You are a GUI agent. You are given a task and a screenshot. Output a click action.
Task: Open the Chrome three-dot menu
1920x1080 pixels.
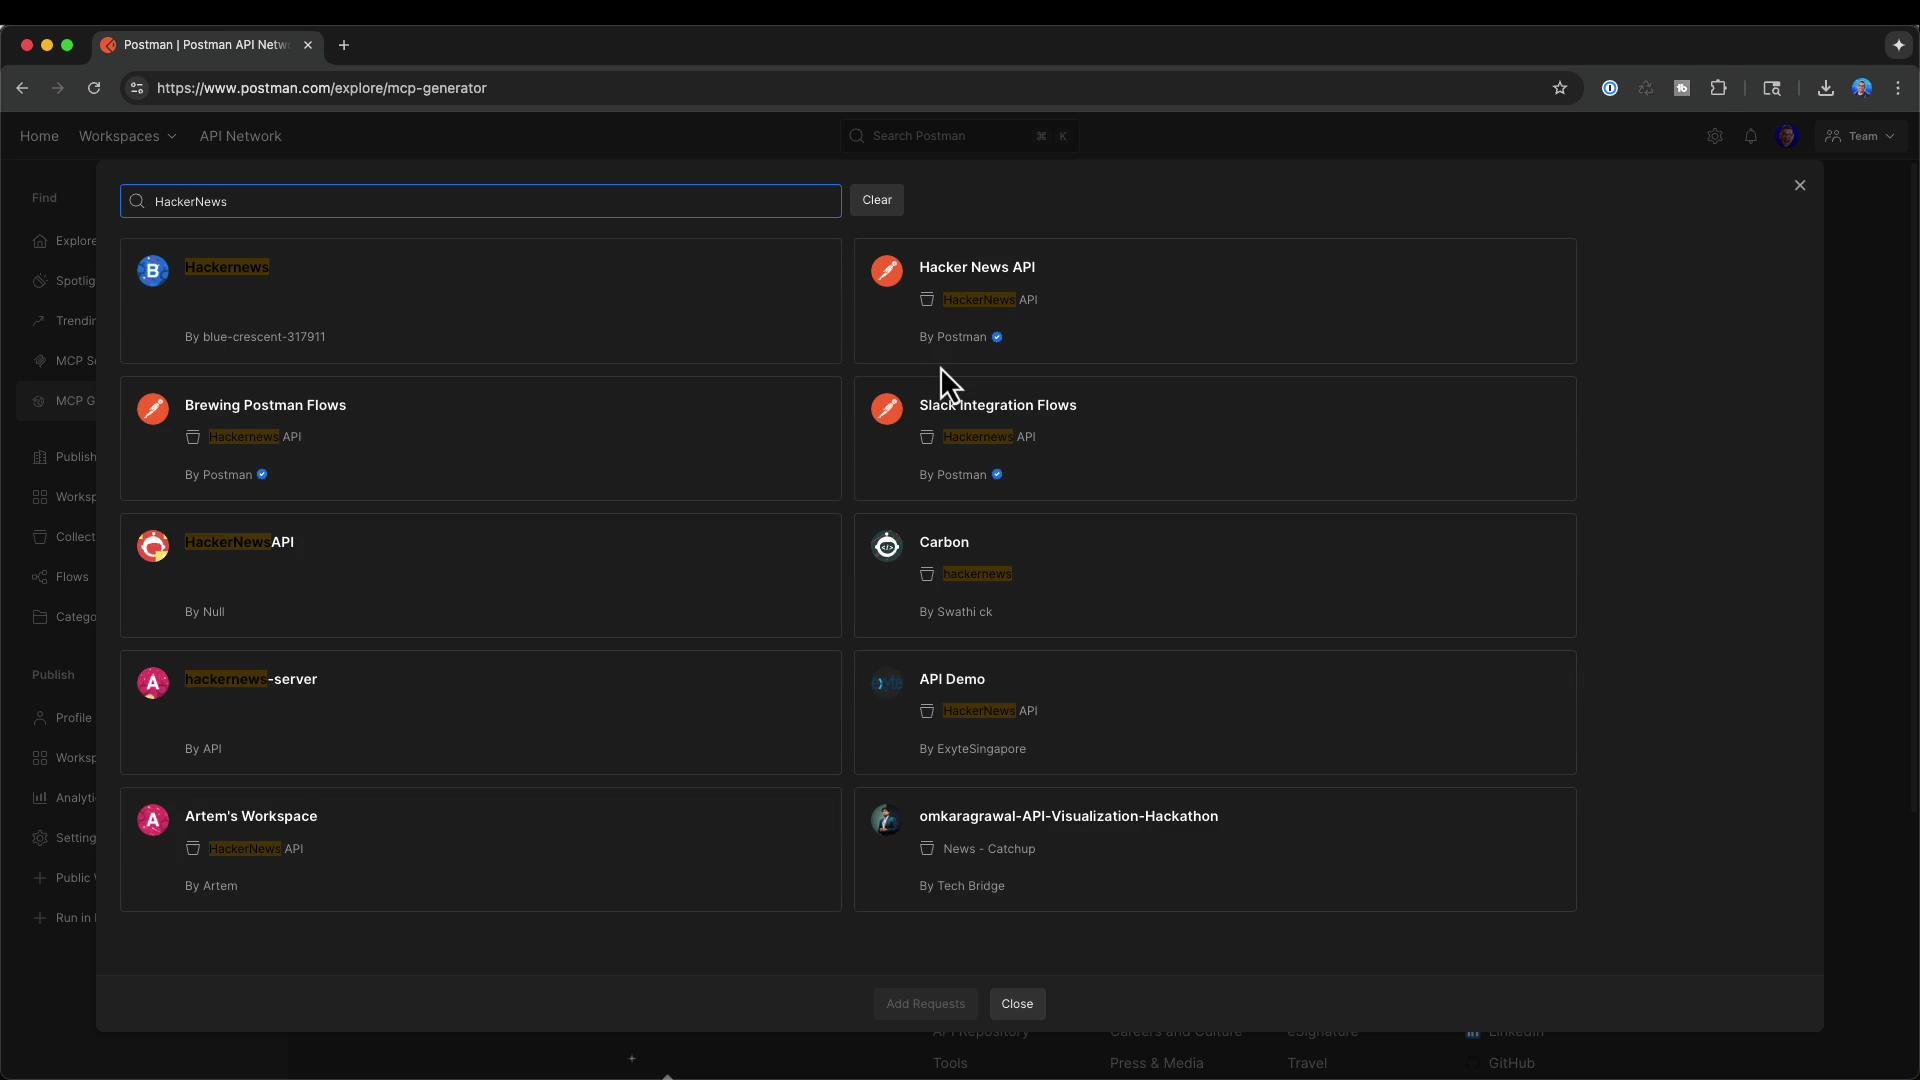click(x=1898, y=88)
